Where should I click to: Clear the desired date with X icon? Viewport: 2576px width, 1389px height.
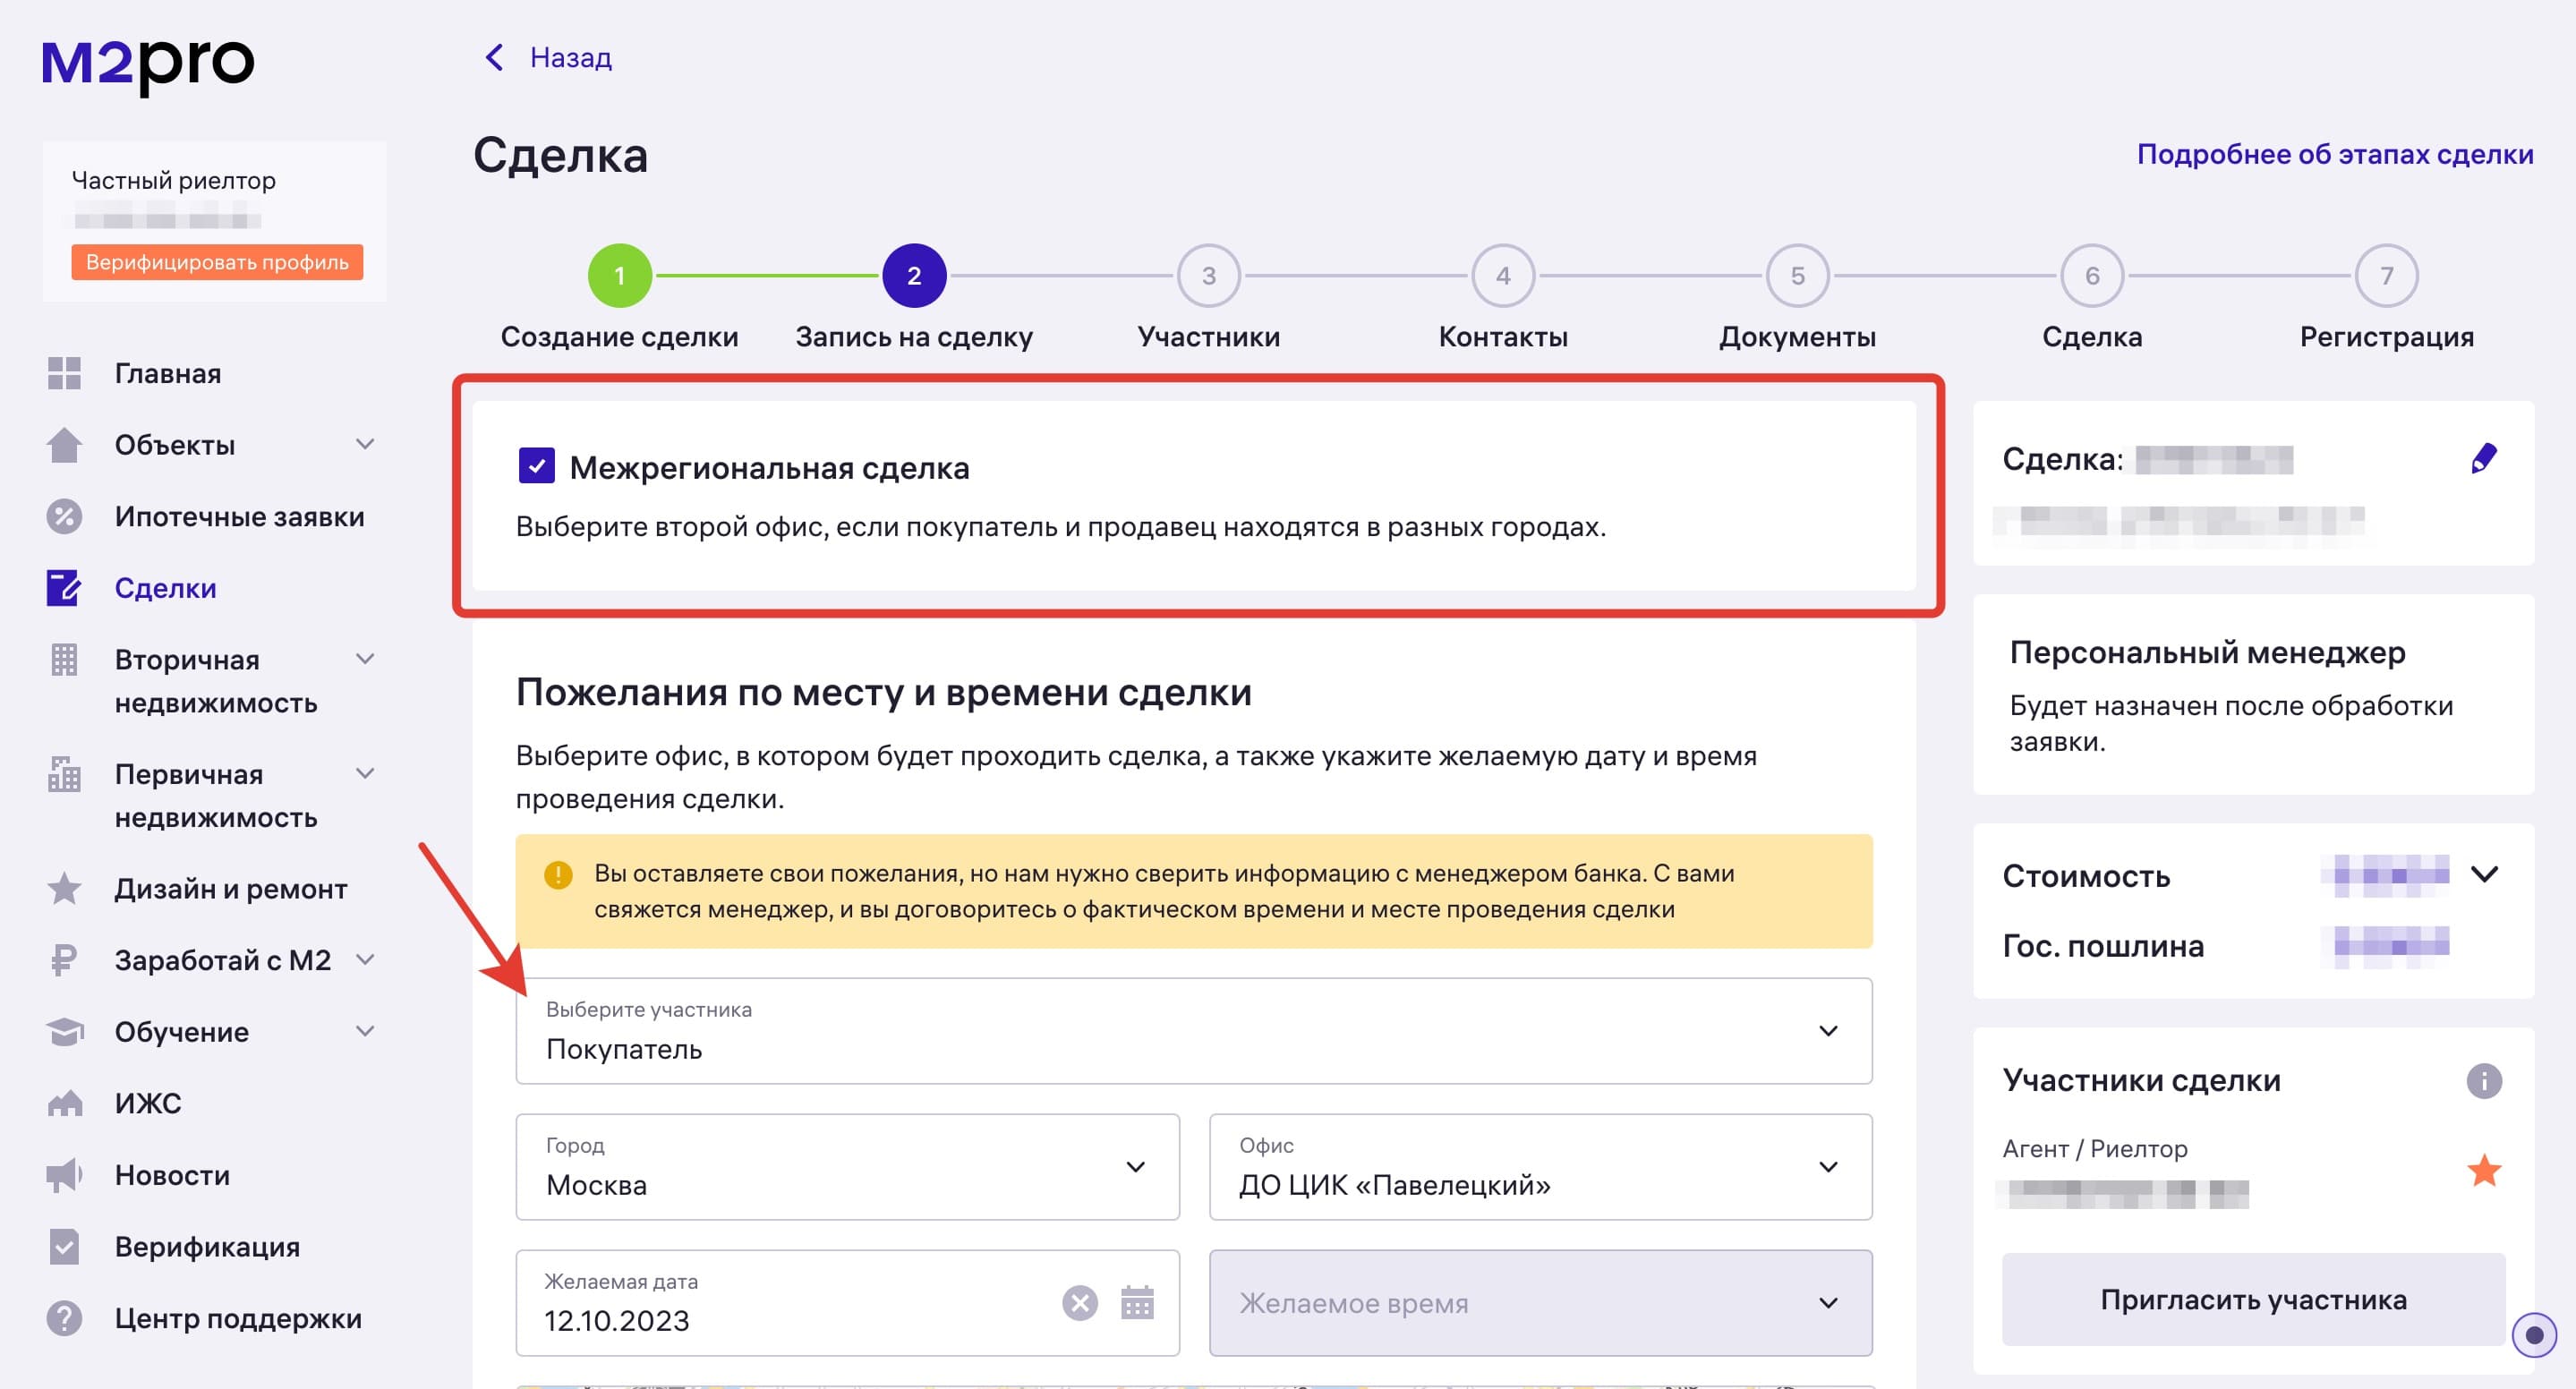tap(1080, 1303)
